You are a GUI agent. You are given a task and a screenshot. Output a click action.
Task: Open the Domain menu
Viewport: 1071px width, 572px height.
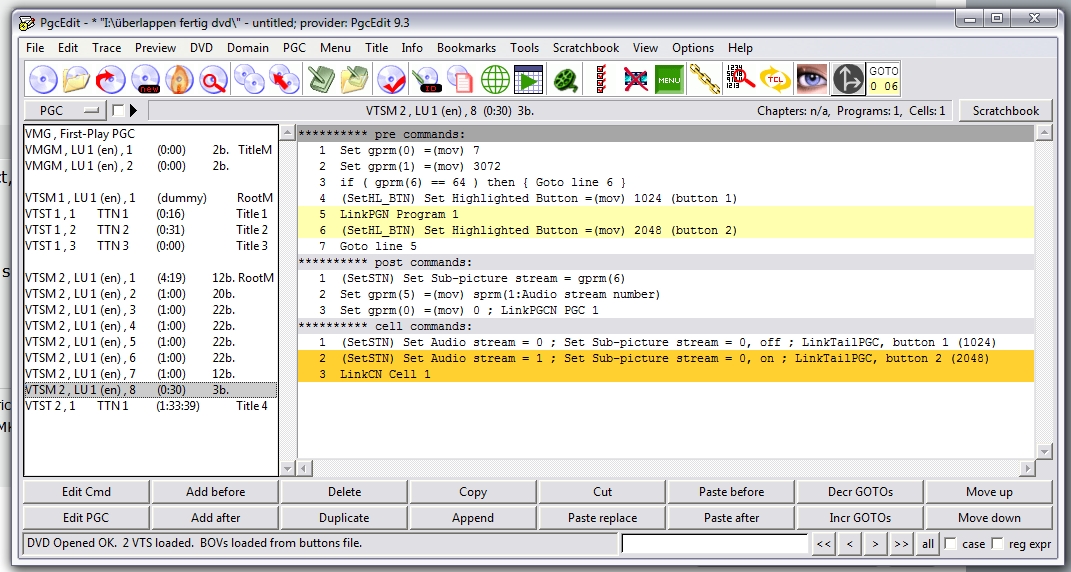pos(247,47)
